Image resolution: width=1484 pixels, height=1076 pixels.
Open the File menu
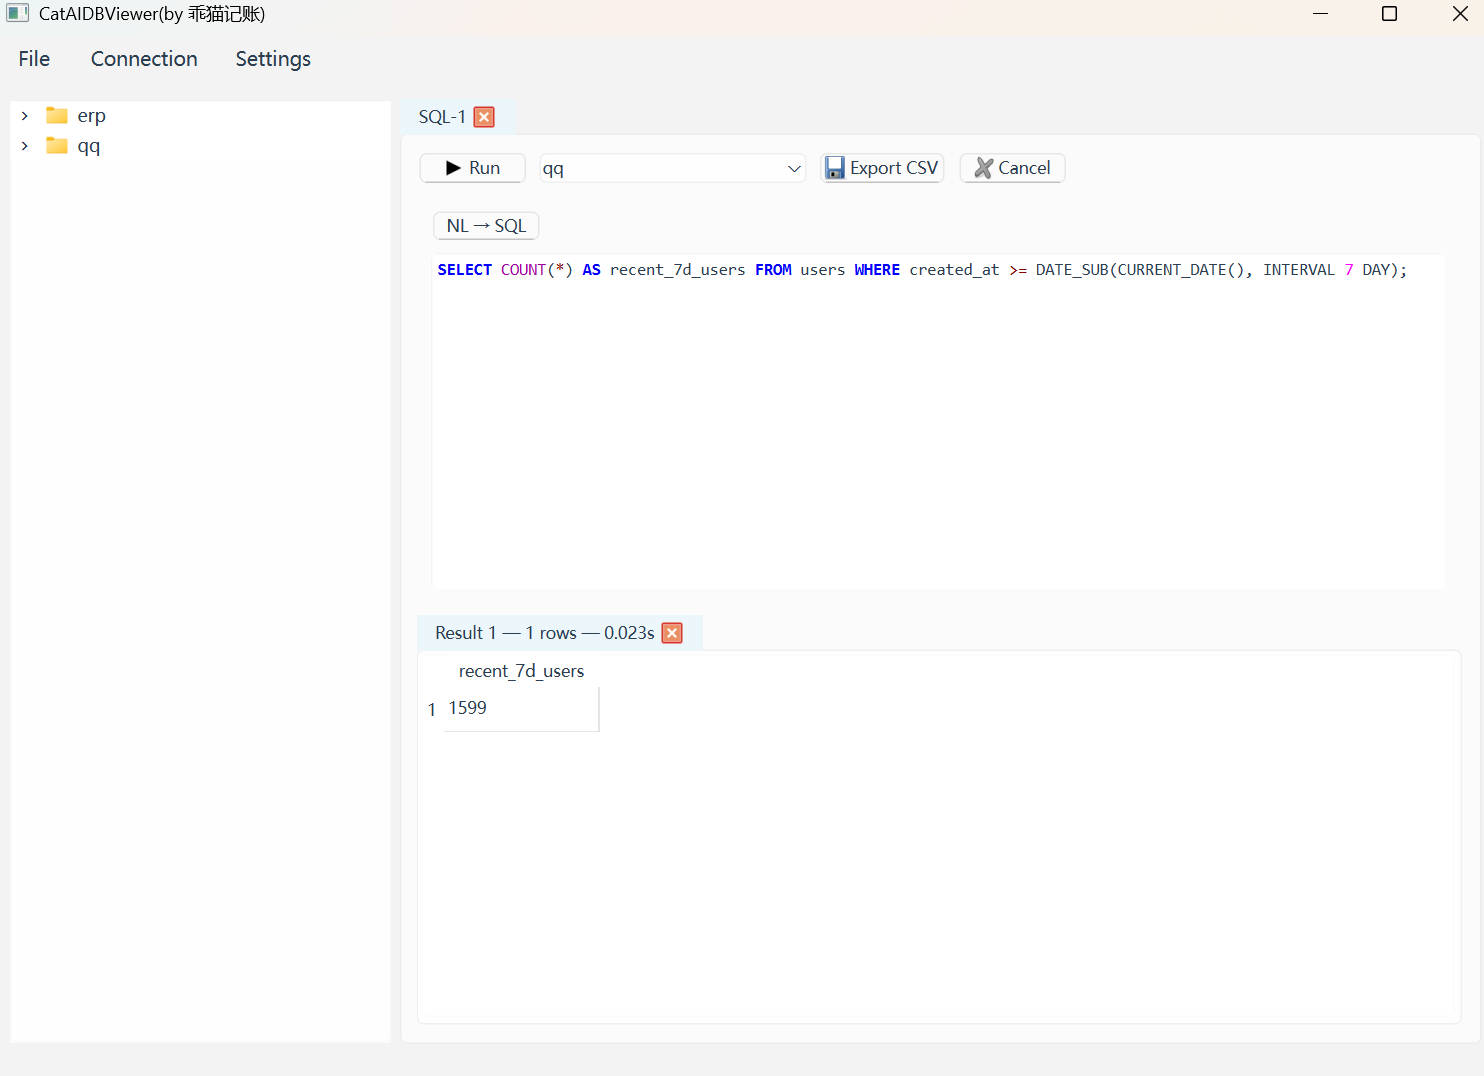pos(34,59)
